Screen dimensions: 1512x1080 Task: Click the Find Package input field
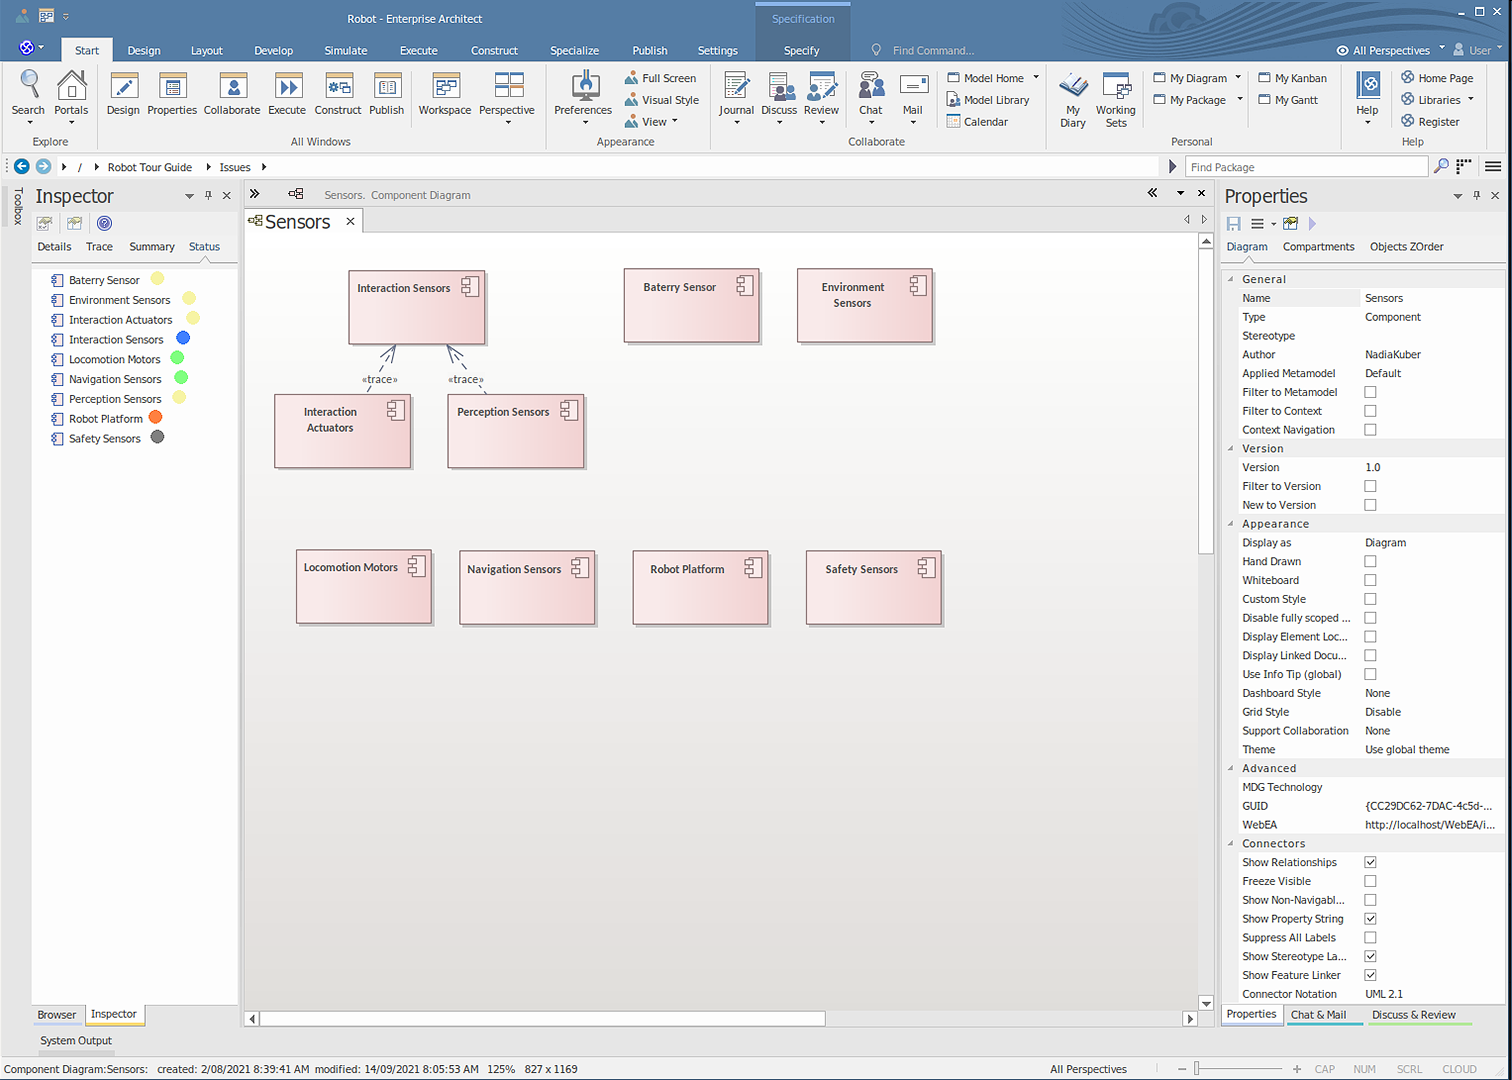(x=1305, y=167)
